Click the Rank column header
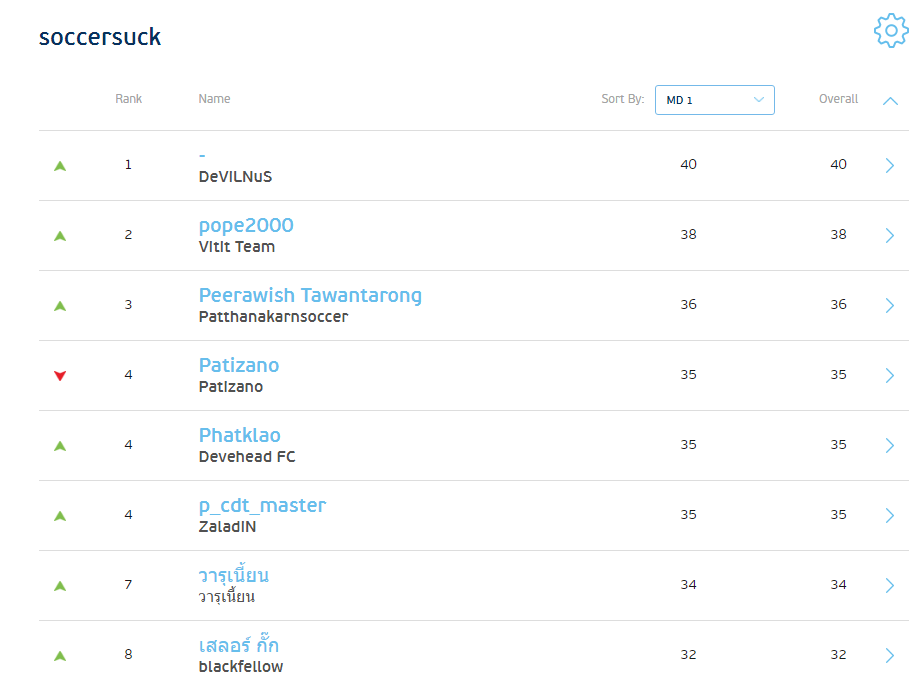The image size is (913, 686). [128, 99]
